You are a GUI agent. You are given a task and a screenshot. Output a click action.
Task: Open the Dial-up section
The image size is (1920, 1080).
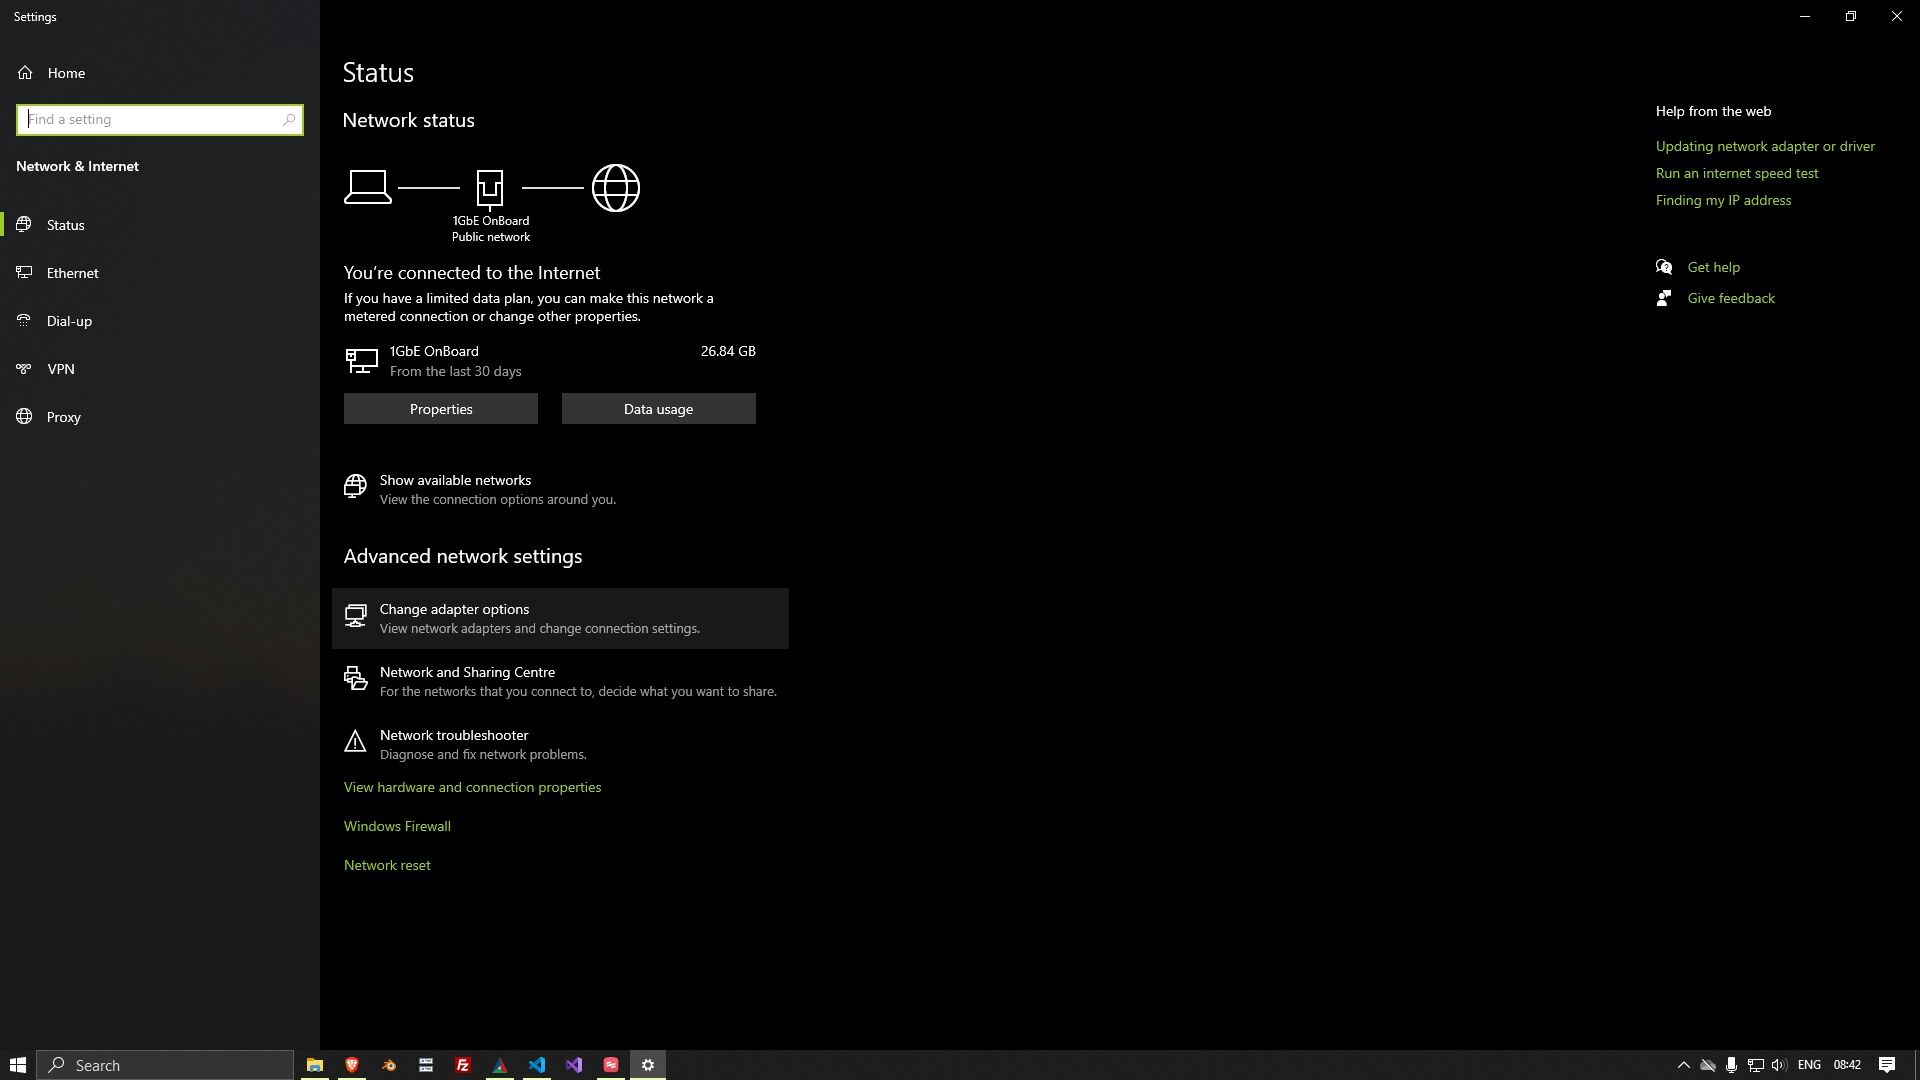pos(69,321)
